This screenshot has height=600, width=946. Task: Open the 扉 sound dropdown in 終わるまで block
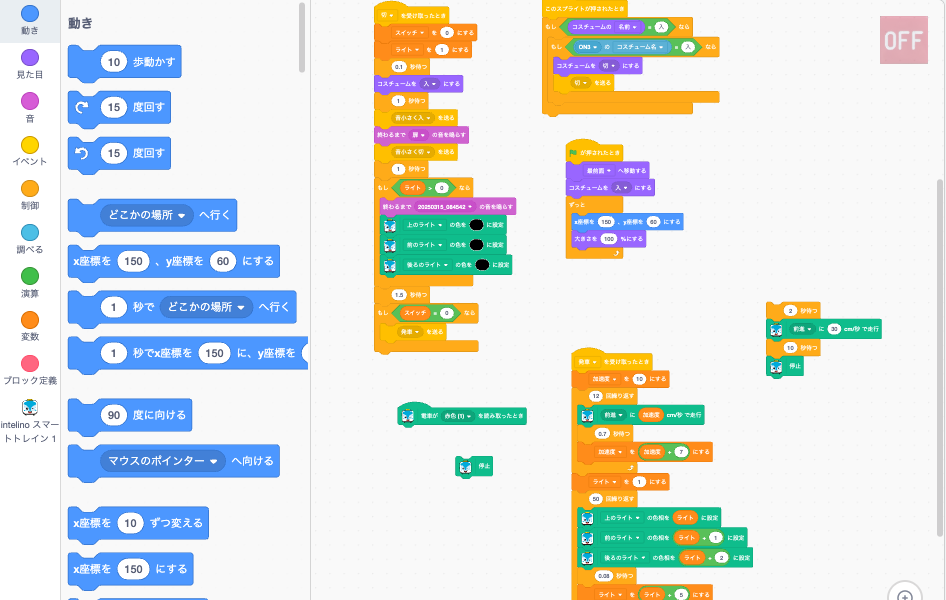(418, 135)
